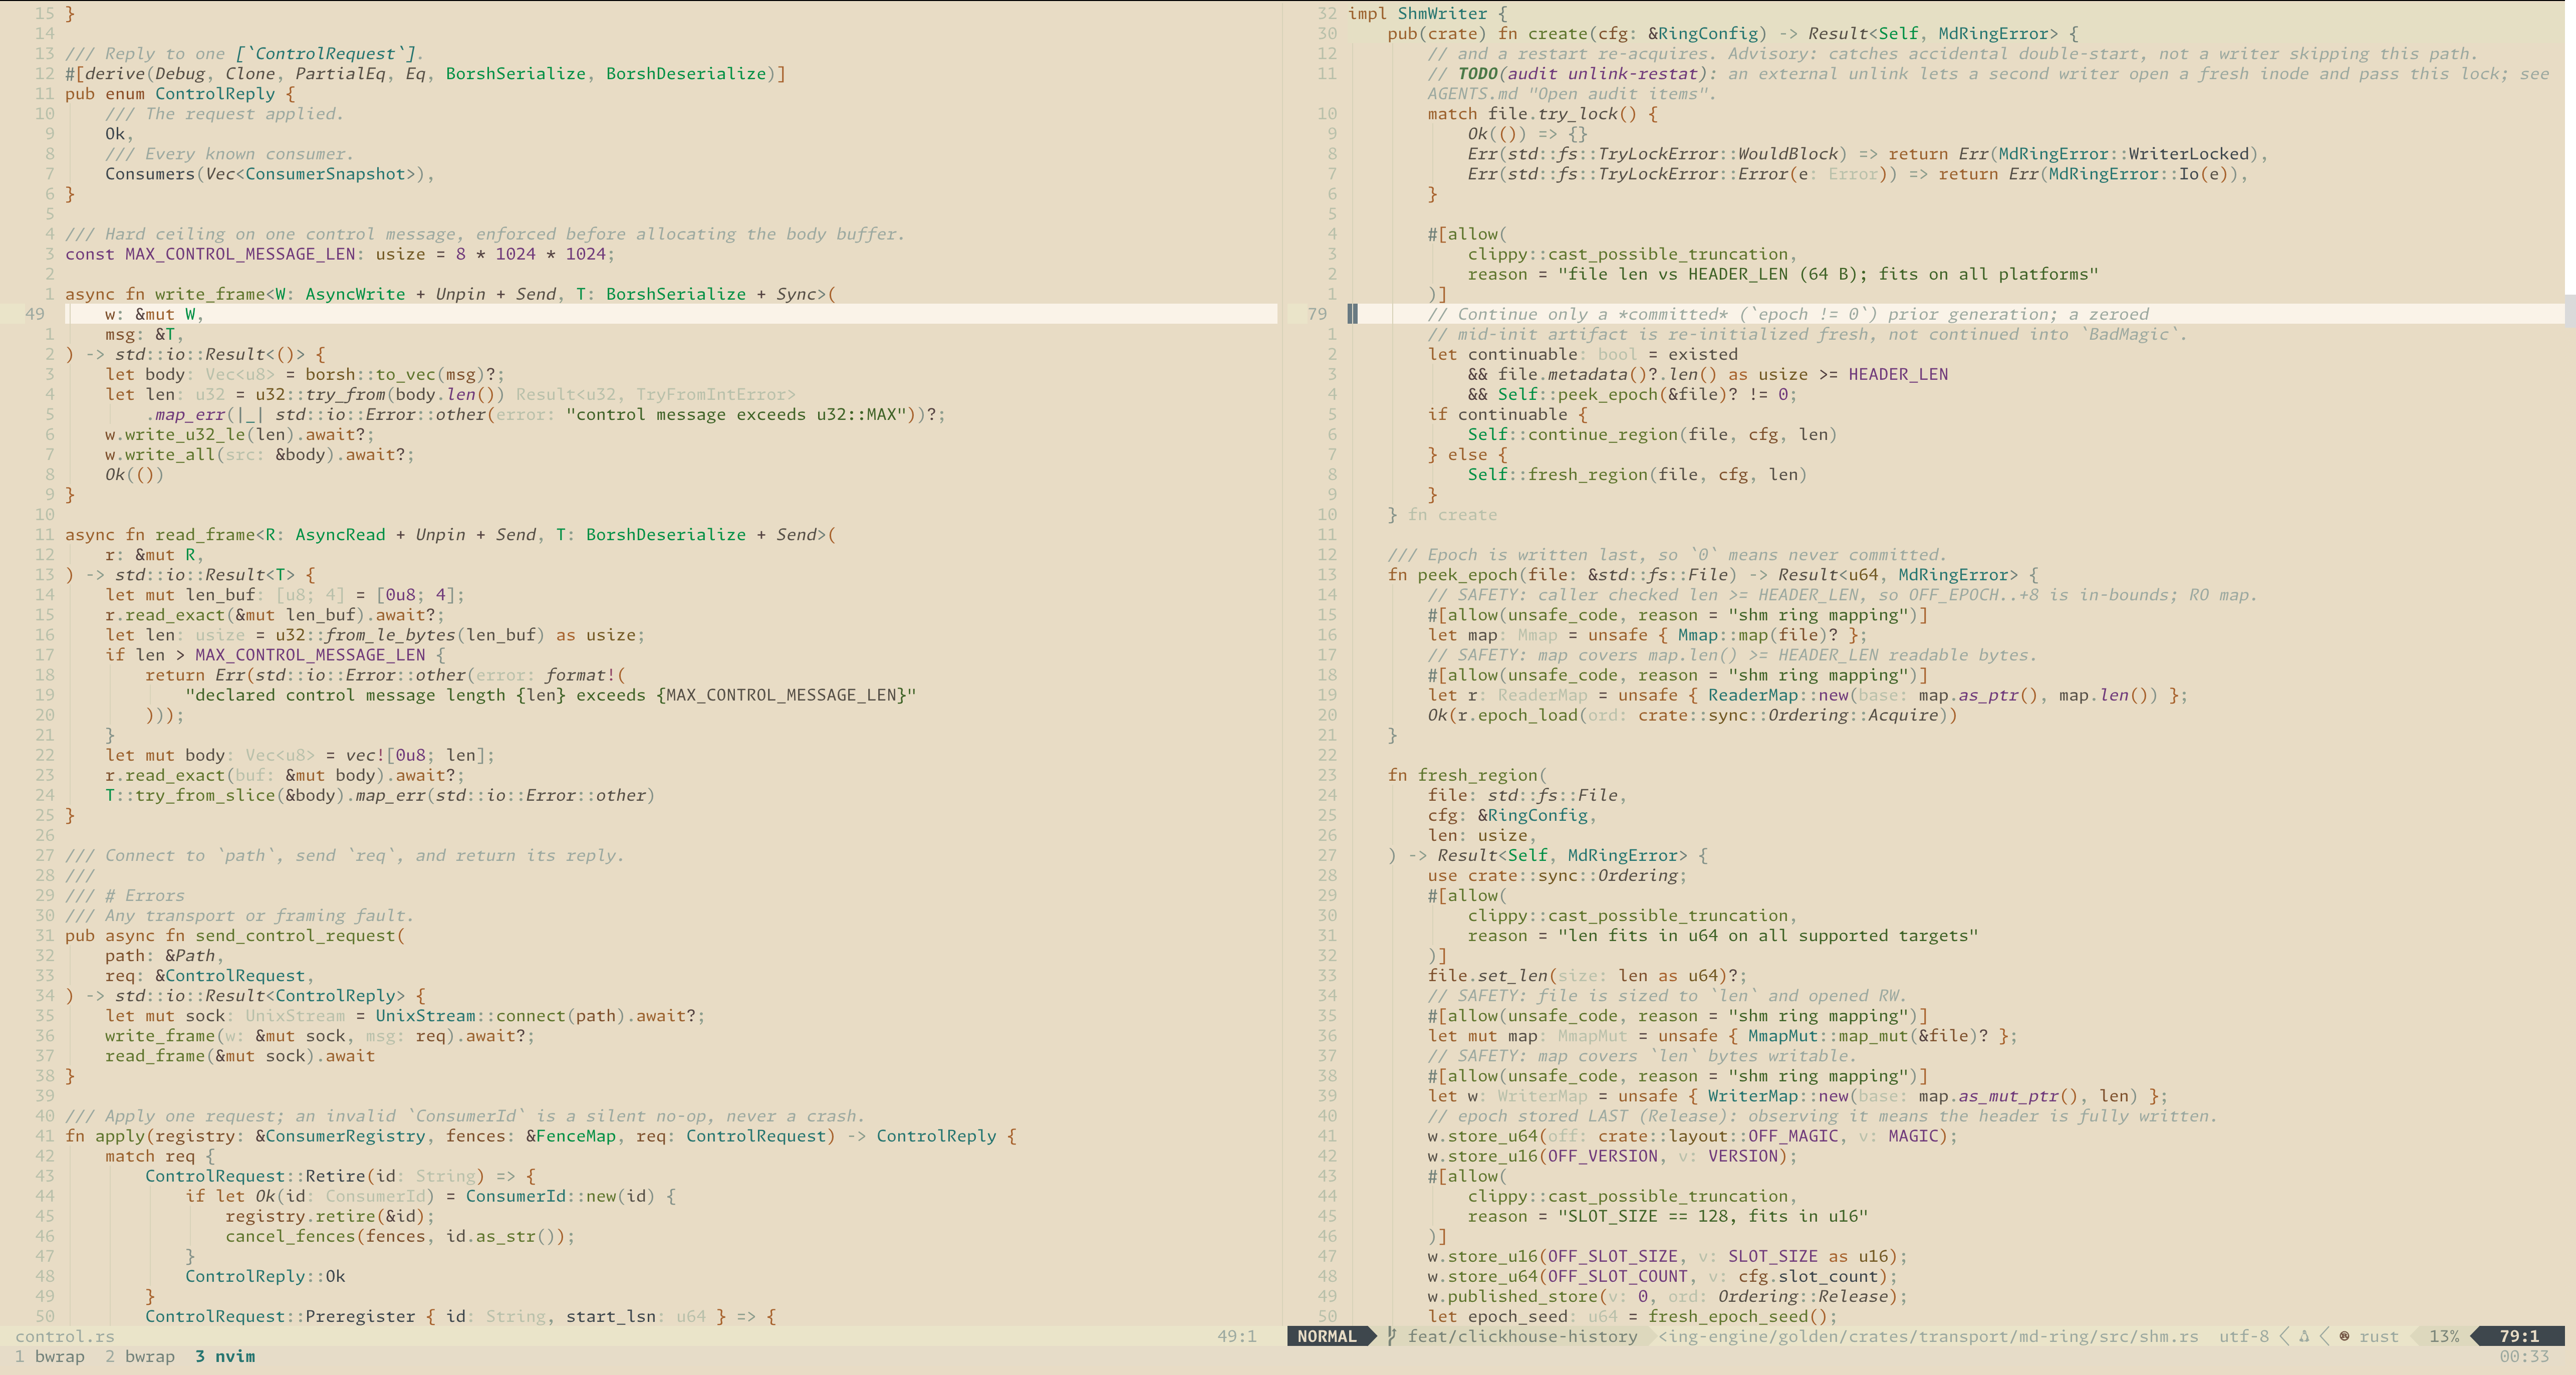Click 'Self::fresh_region(file, cfg, len)' call

coord(1637,475)
